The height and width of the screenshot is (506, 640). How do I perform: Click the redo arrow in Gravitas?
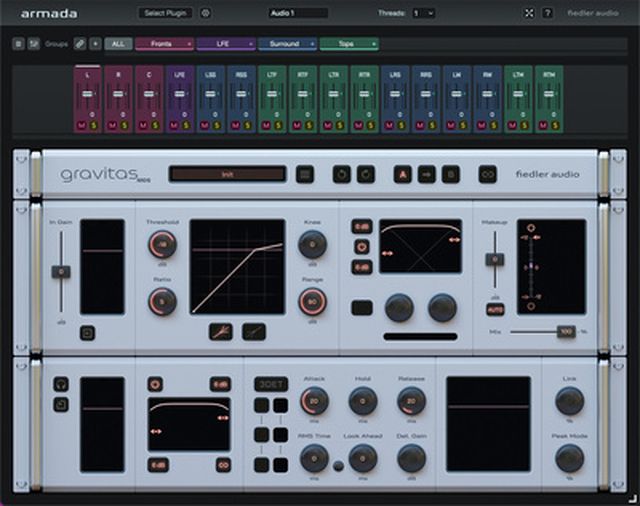point(366,175)
